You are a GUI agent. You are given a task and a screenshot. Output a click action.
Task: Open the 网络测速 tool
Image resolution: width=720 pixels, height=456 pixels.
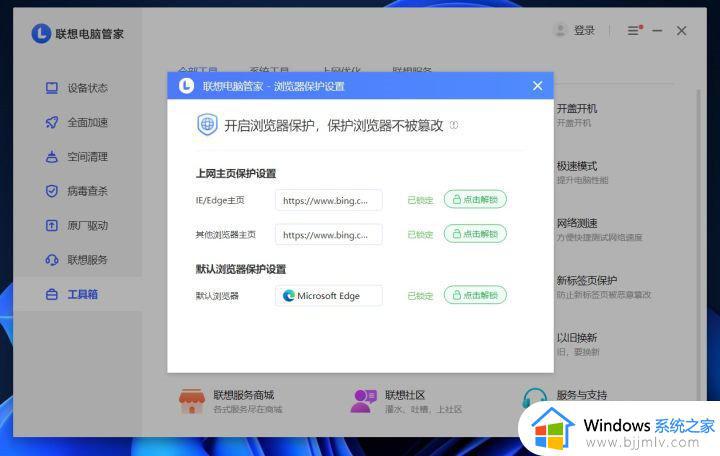(599, 230)
